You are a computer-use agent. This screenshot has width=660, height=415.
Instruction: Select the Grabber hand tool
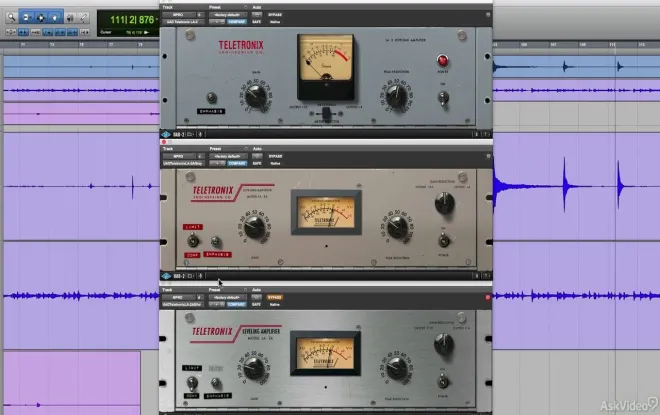pyautogui.click(x=55, y=17)
